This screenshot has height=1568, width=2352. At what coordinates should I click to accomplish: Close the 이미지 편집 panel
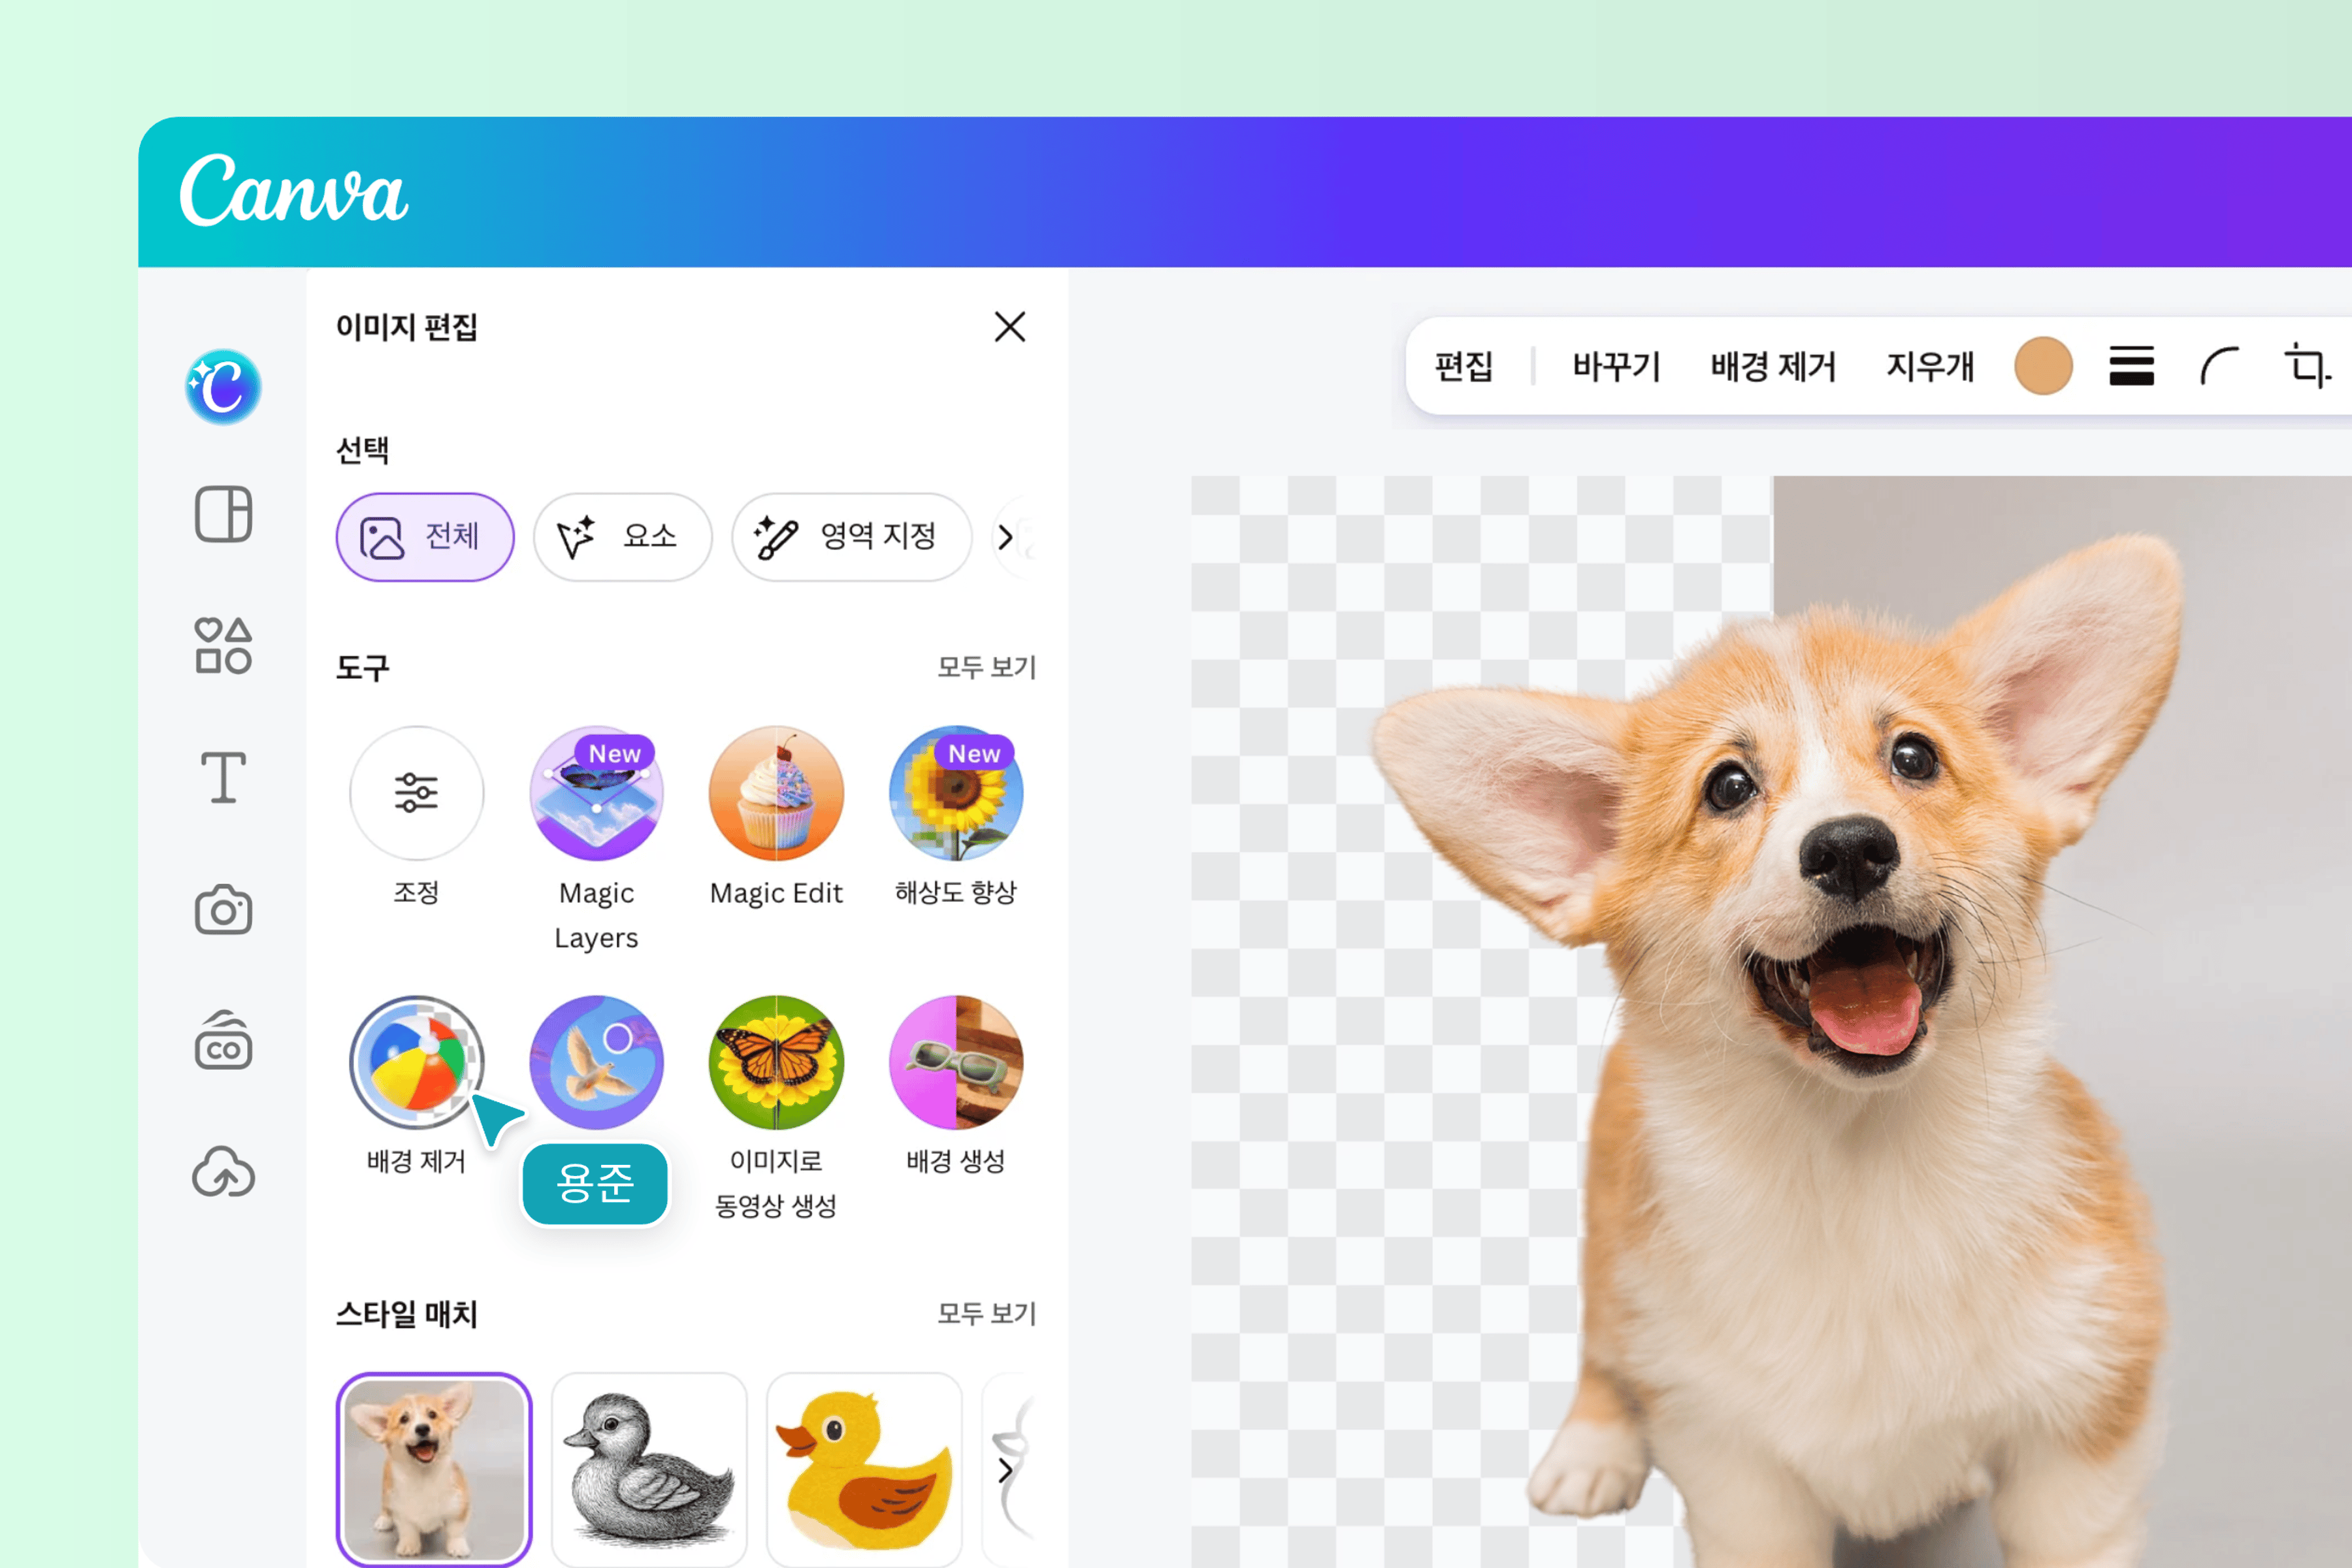click(1010, 327)
